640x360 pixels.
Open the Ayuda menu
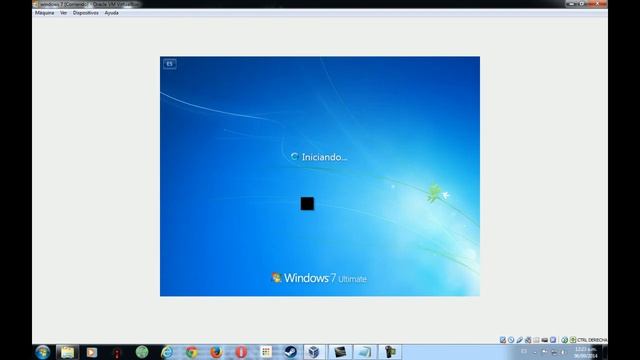[x=111, y=13]
